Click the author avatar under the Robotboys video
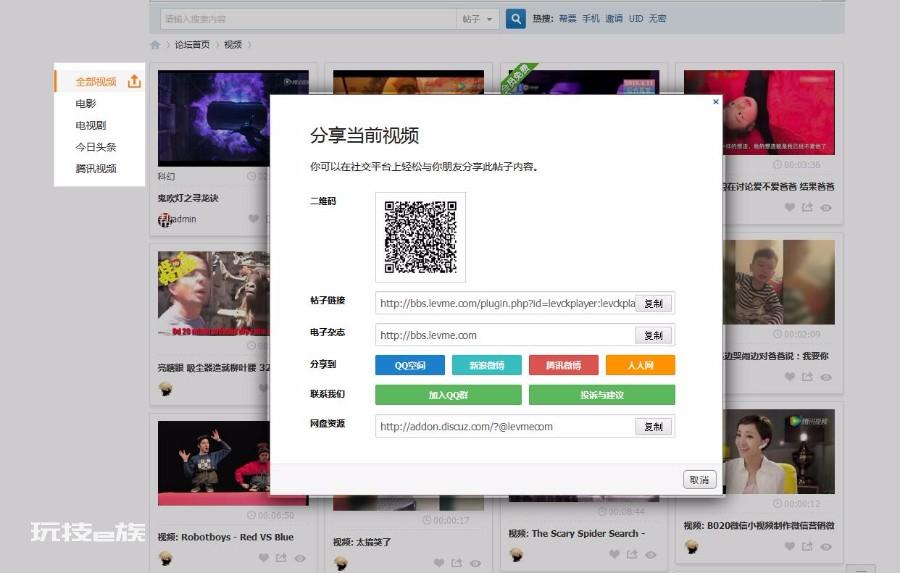This screenshot has width=900, height=573. [165, 557]
